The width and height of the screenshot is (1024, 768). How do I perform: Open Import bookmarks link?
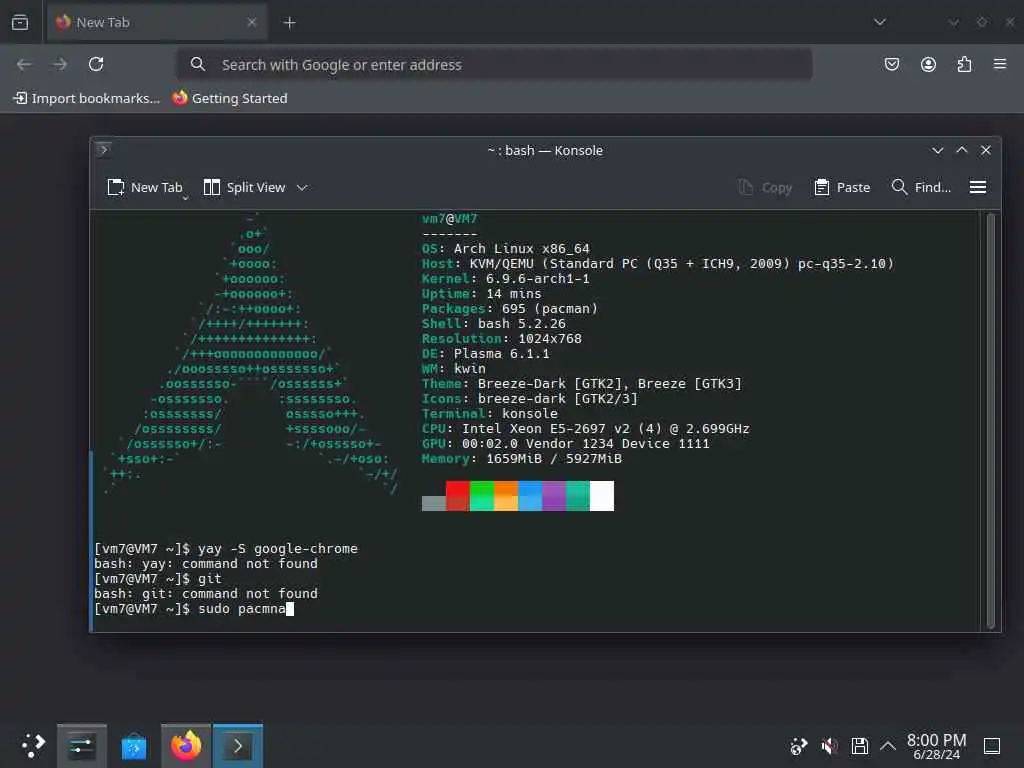point(87,98)
